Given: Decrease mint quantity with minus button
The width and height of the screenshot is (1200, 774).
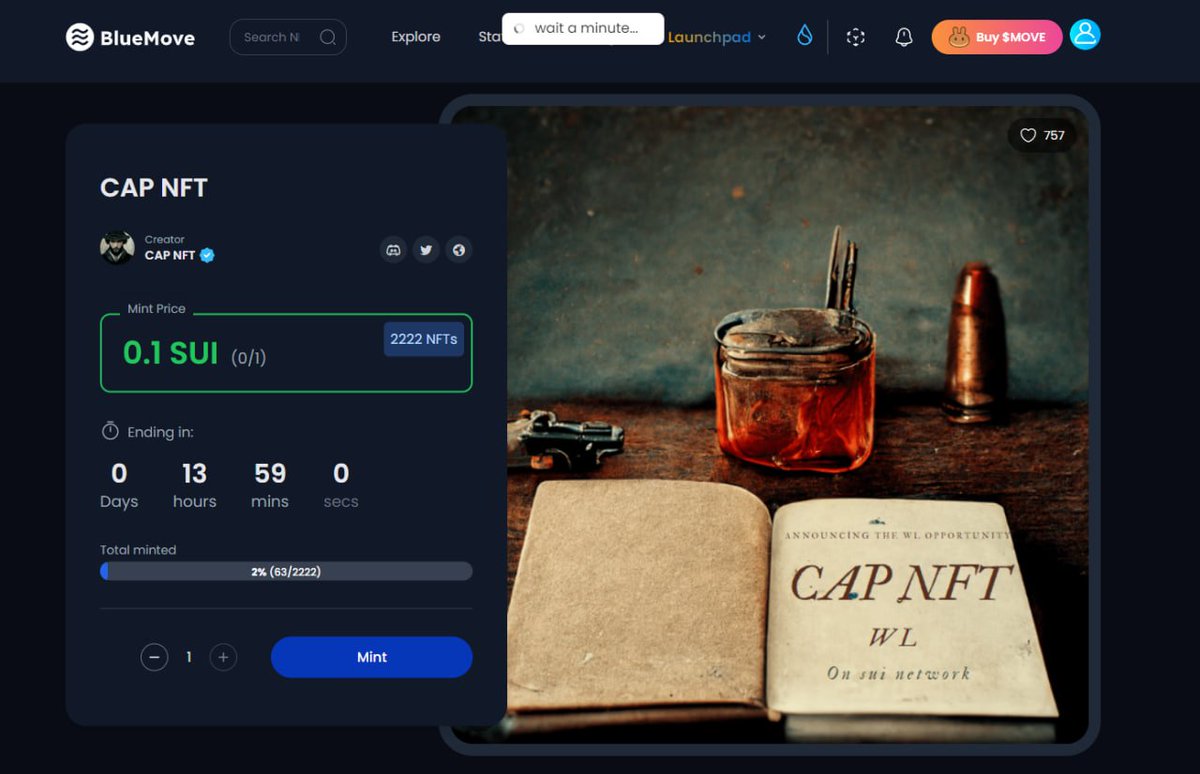Looking at the screenshot, I should click(x=154, y=657).
